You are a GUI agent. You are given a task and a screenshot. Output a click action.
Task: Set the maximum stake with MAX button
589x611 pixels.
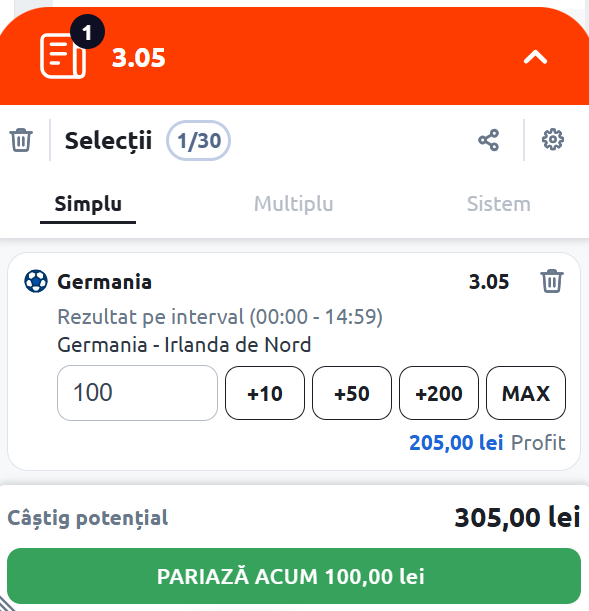coord(526,393)
